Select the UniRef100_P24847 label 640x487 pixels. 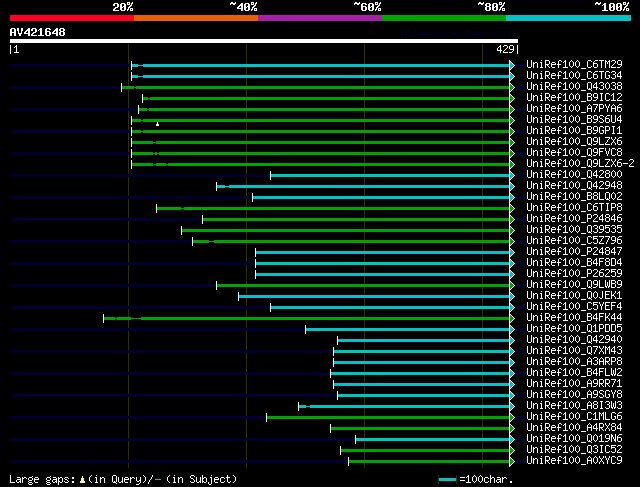coord(574,252)
